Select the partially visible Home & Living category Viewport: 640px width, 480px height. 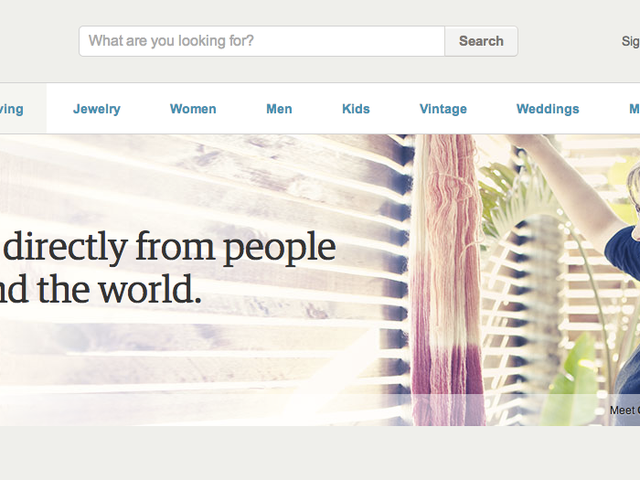click(12, 109)
